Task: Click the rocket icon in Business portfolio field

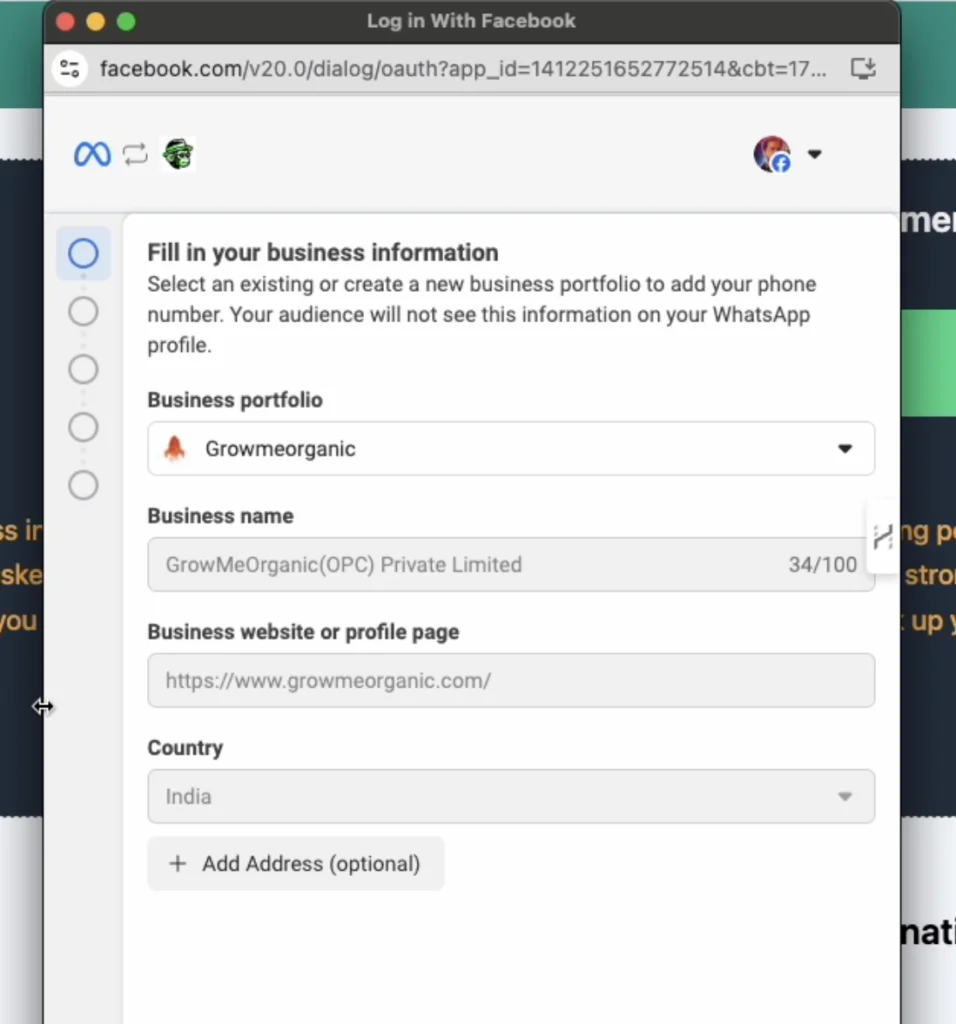Action: tap(174, 449)
